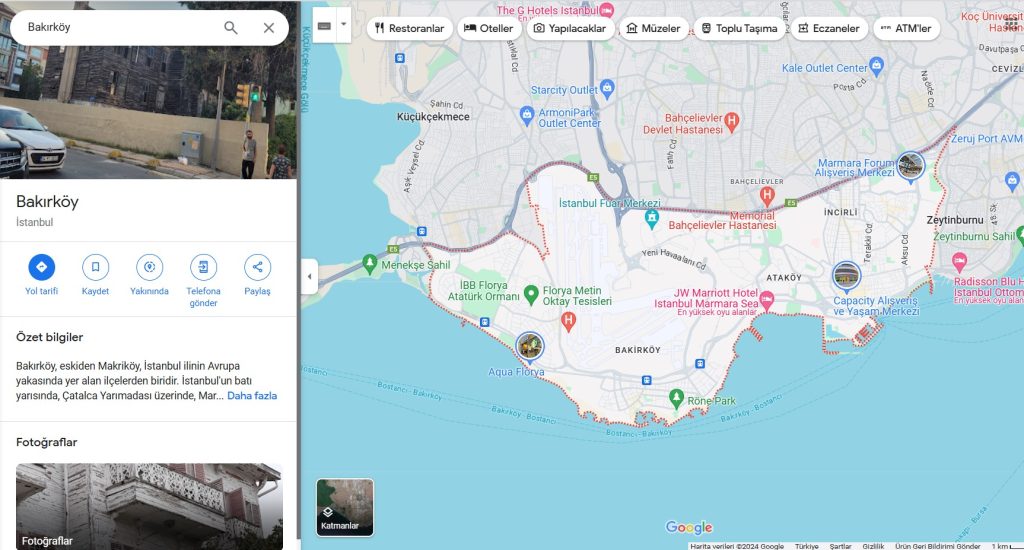Select Toplu Taşıma filter chip

tap(740, 28)
